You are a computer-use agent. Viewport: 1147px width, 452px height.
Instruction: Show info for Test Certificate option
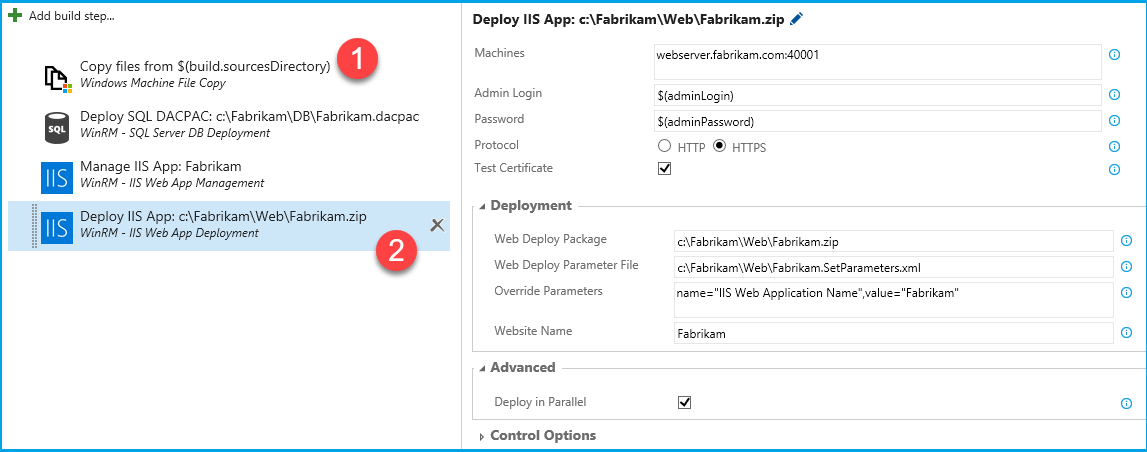point(1115,170)
